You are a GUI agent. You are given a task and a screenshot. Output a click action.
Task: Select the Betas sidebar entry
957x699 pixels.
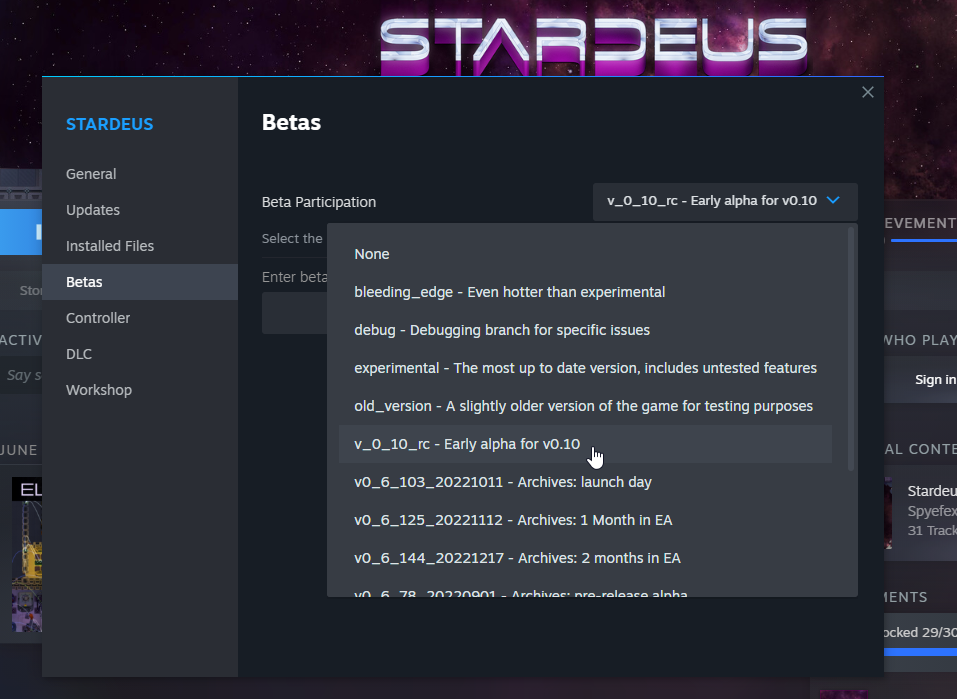click(x=83, y=281)
